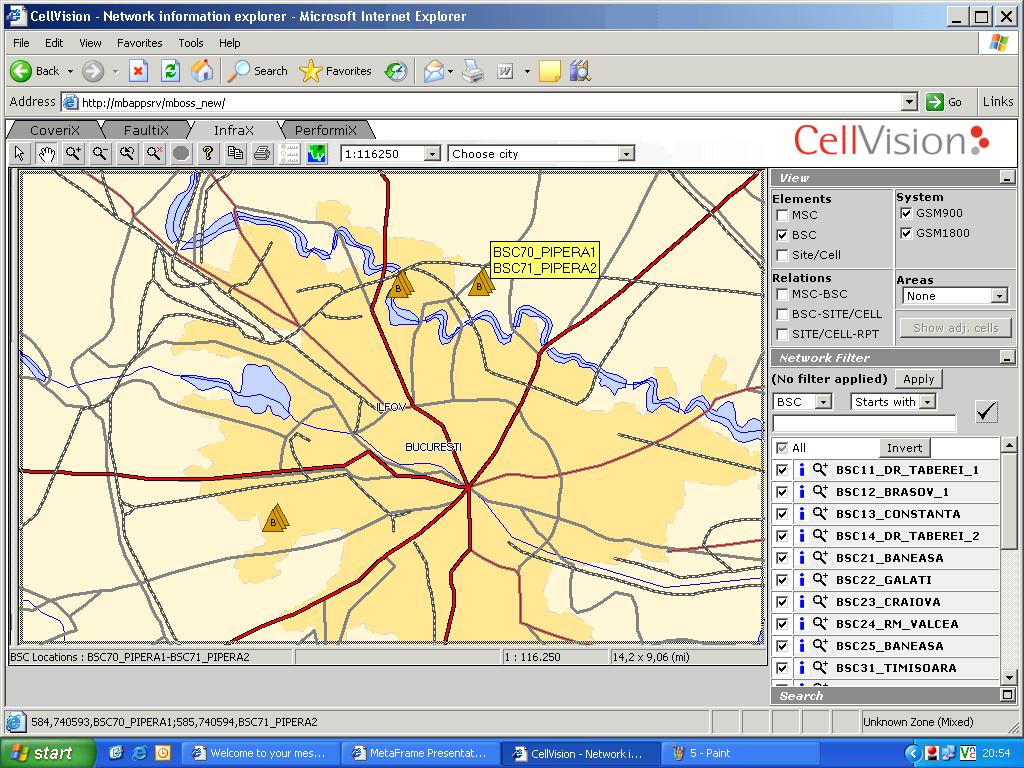Select the arrow pointer tool

(x=20, y=153)
